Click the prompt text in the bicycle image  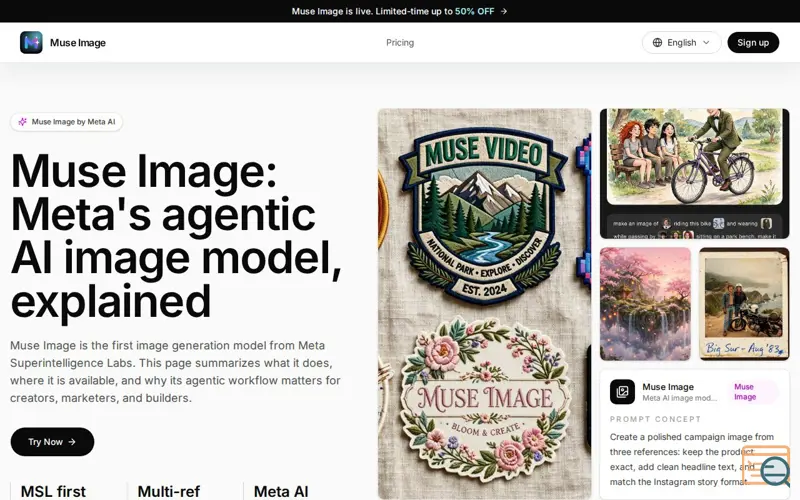point(694,229)
